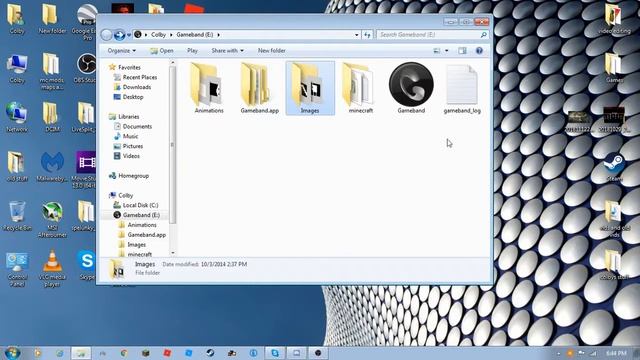Viewport: 640px width, 360px height.
Task: Open MSI Afterburner desktop icon
Action: (52, 219)
